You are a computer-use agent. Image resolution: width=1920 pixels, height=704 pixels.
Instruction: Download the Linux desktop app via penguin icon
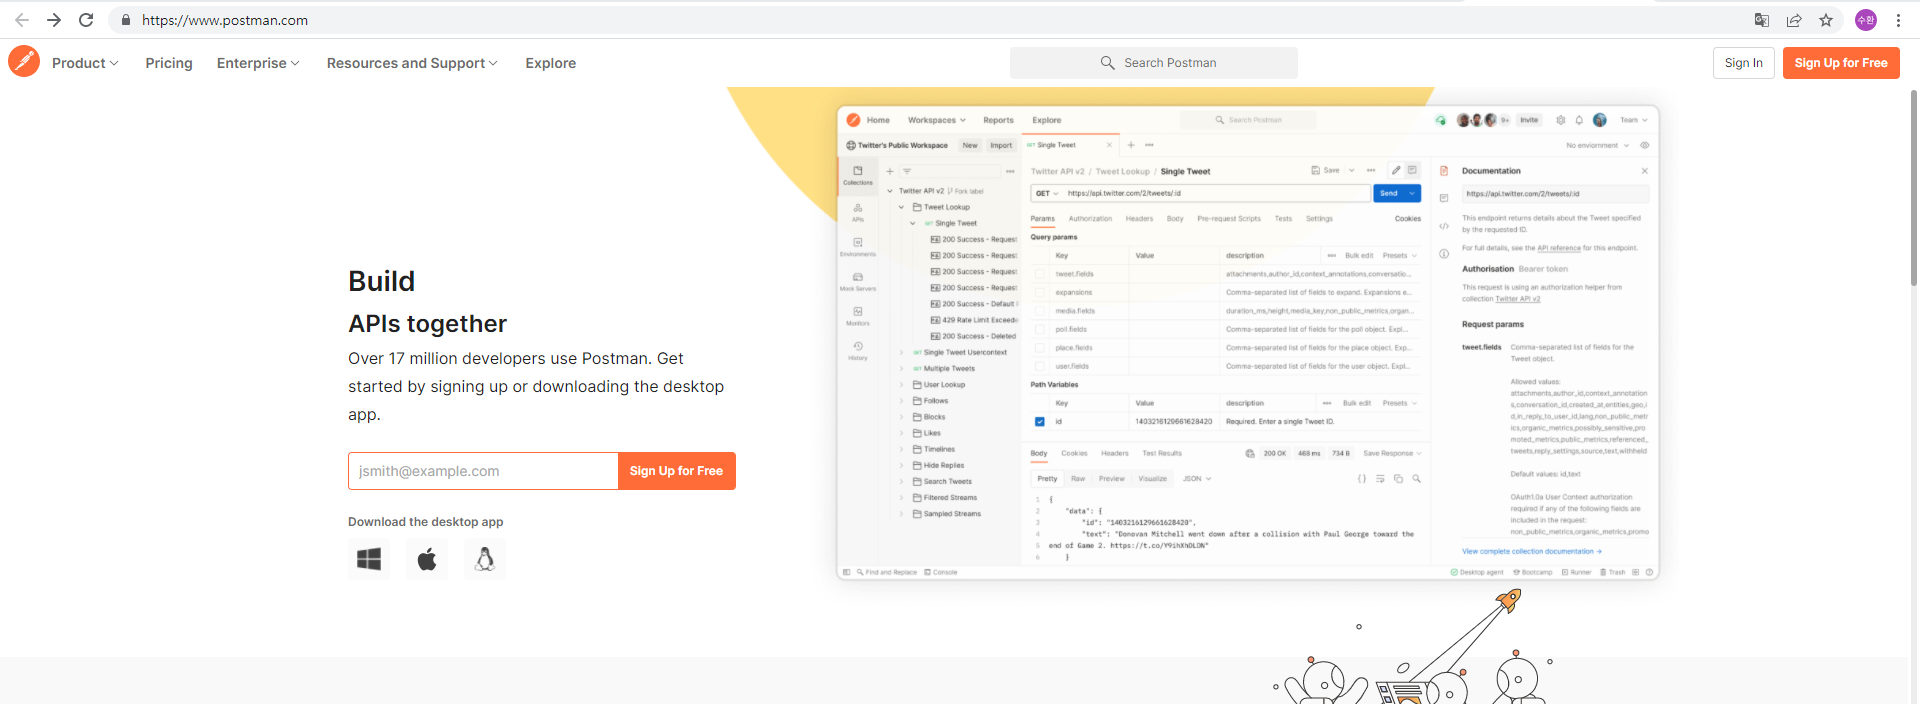pos(485,559)
